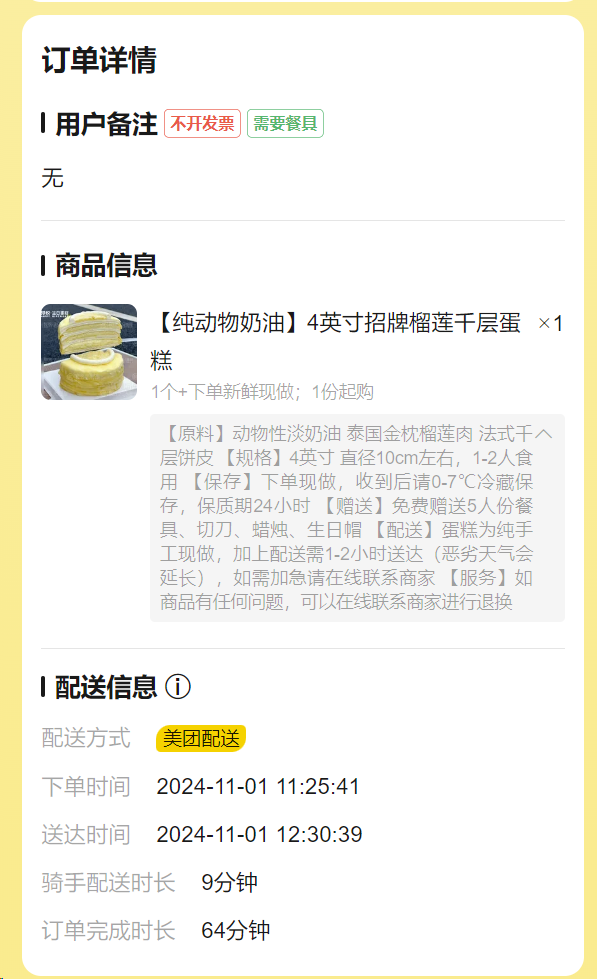Open the durian mille crepe cake thumbnail
This screenshot has width=597, height=979.
[89, 352]
